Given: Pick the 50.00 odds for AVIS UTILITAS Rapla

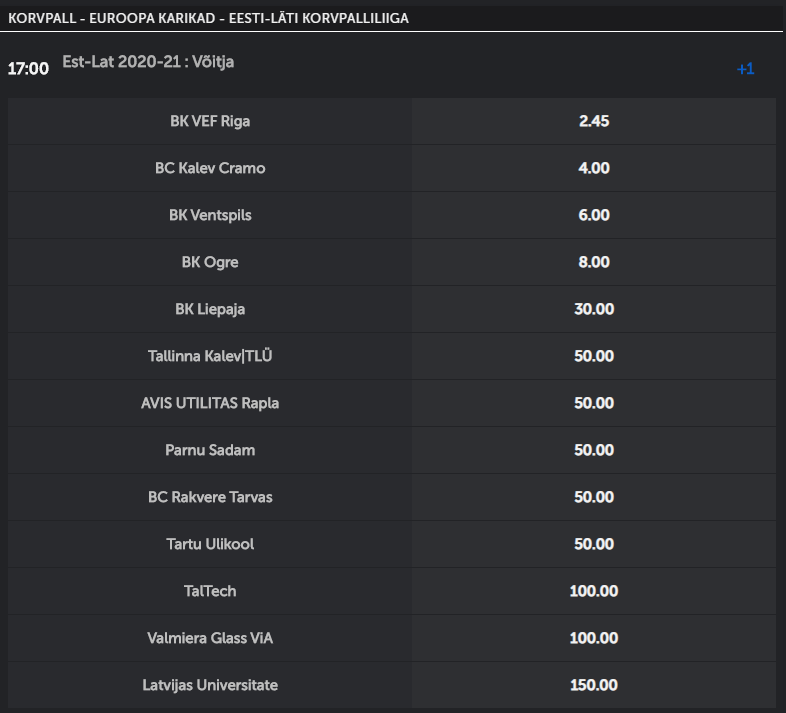Looking at the screenshot, I should (593, 403).
